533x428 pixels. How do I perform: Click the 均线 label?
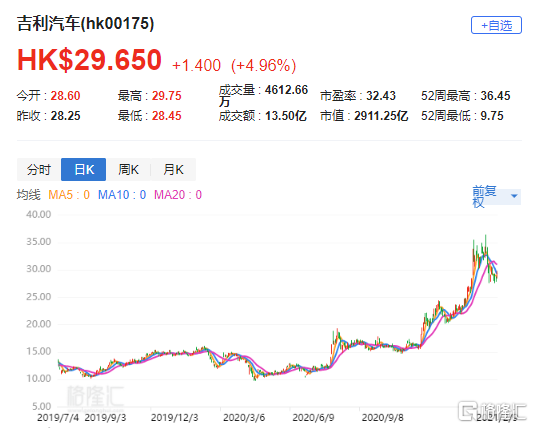coord(29,195)
